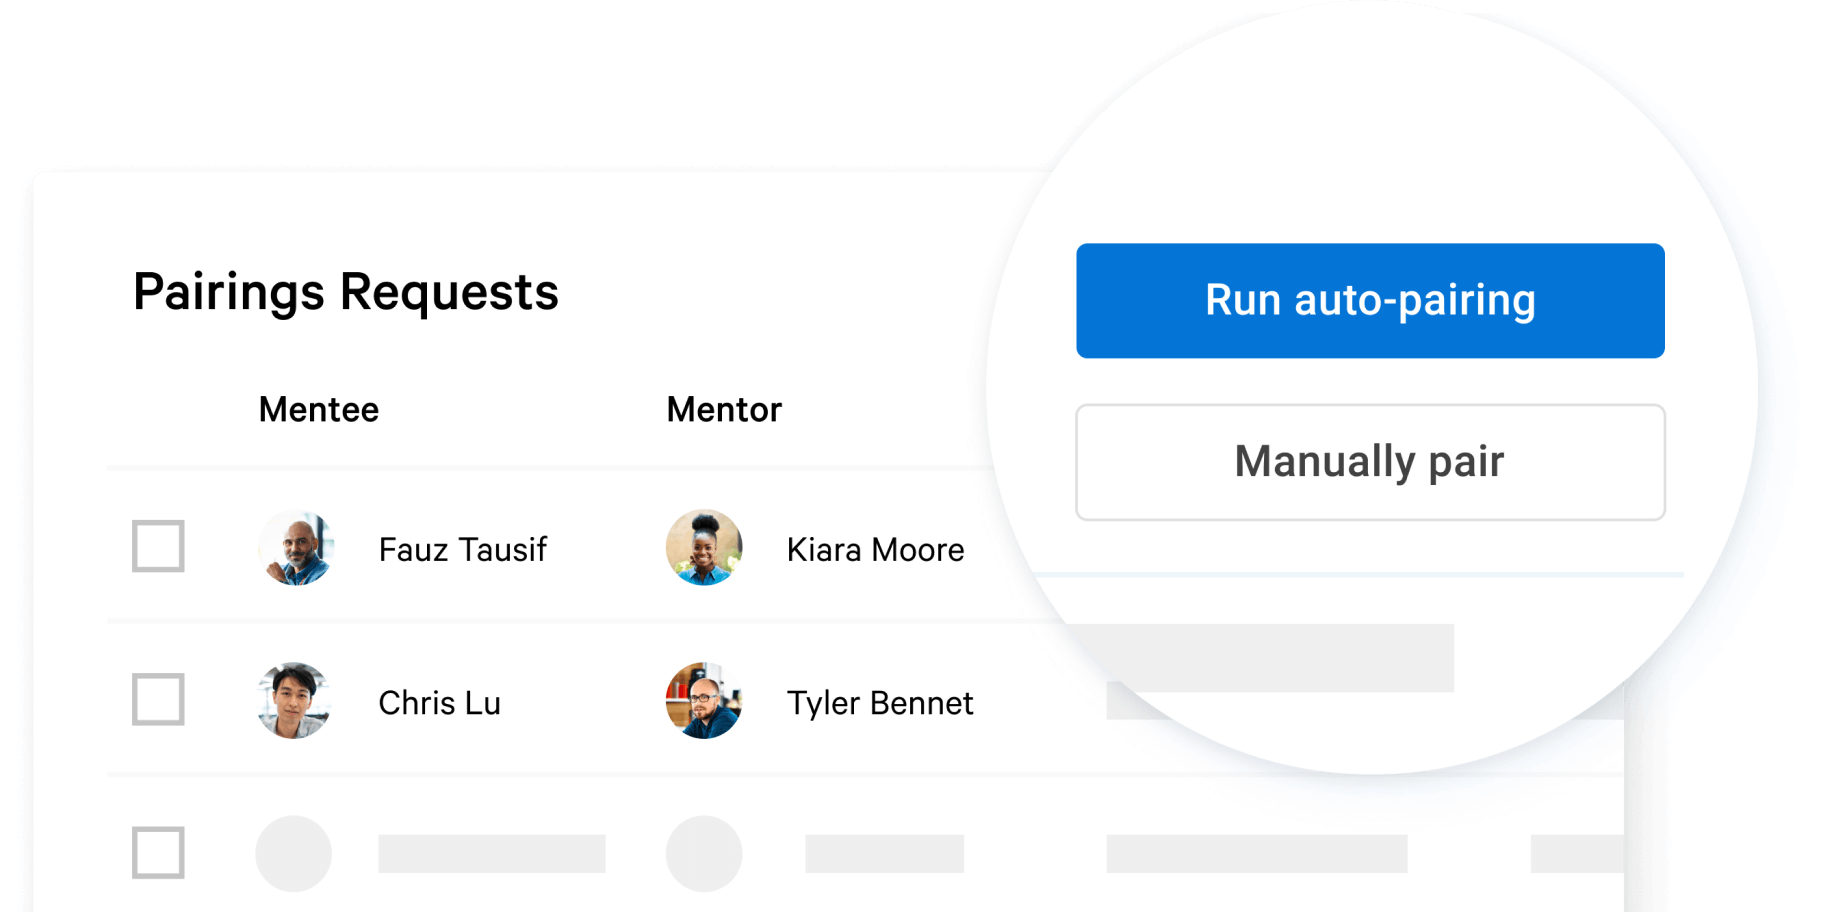Click the placeholder mentee name bar in third row
This screenshot has height=912, width=1824.
pos(491,854)
